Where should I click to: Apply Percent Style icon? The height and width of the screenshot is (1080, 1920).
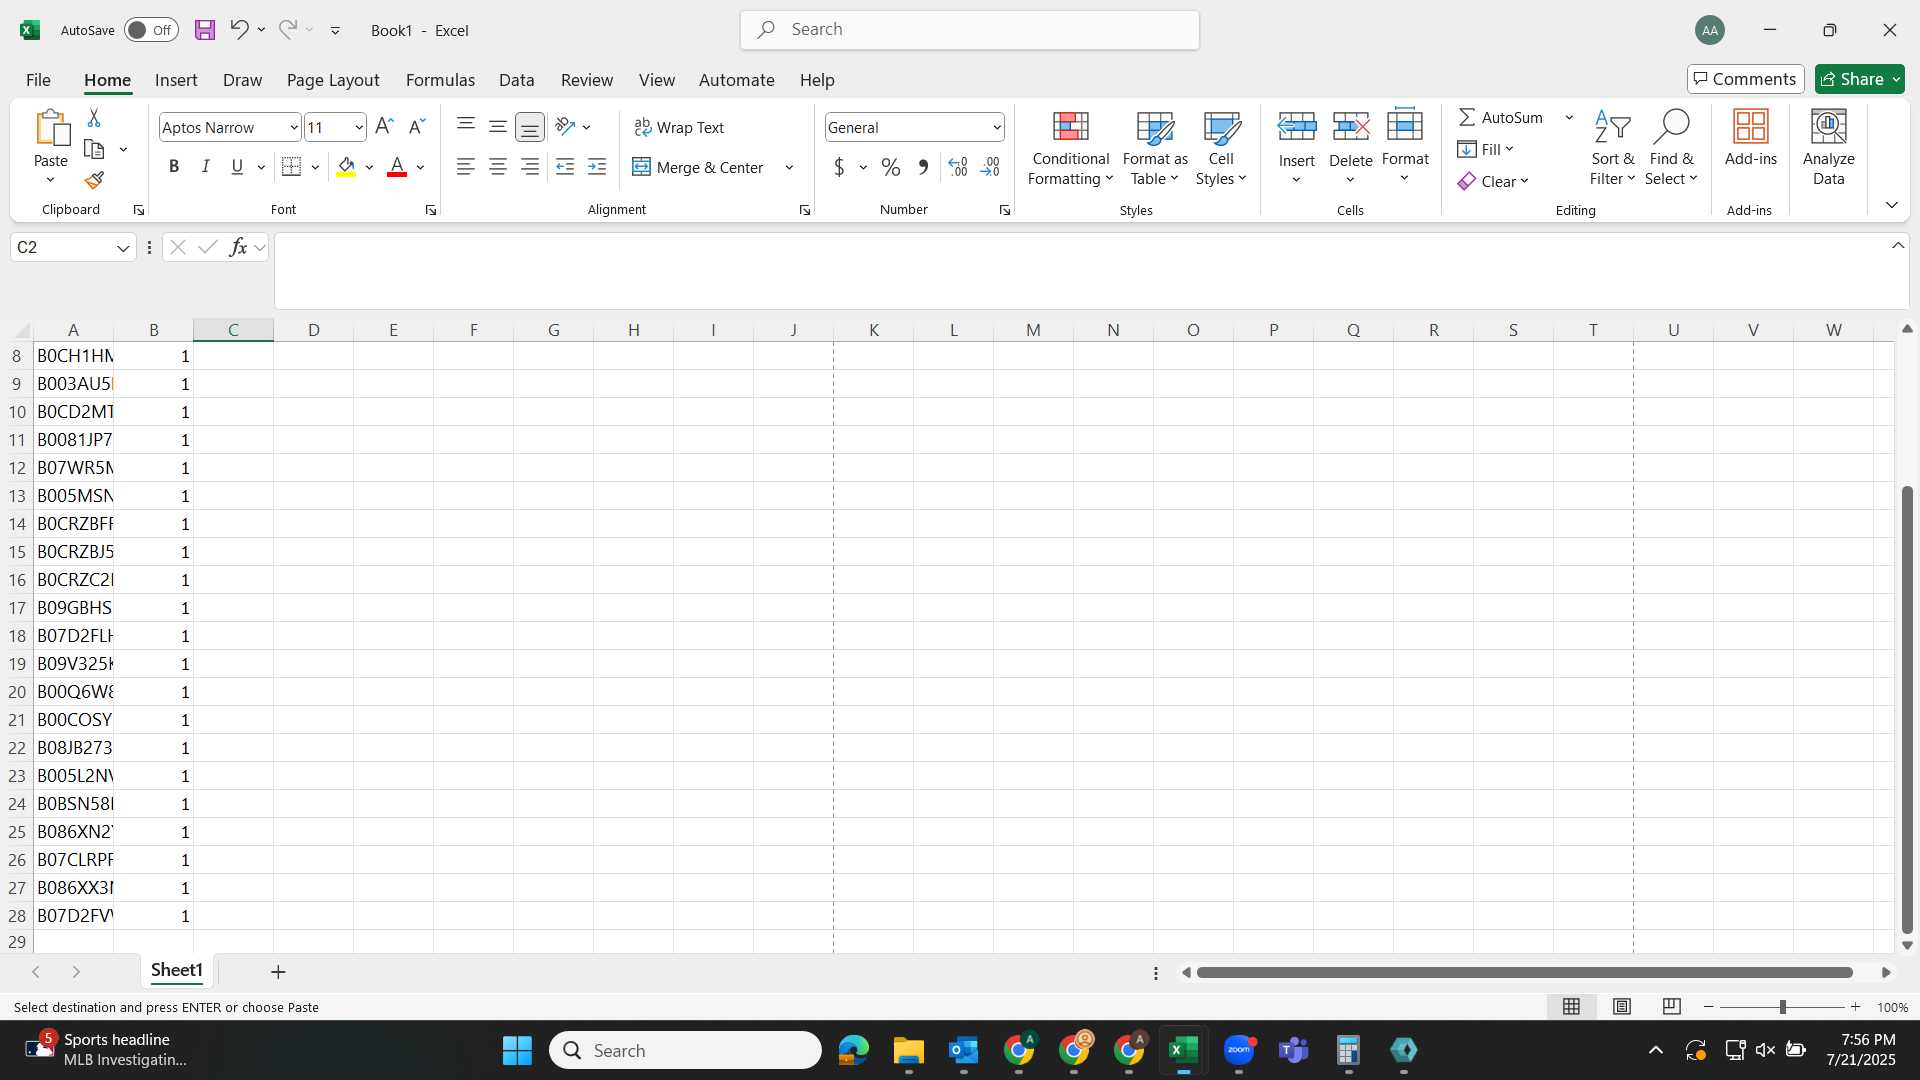(x=891, y=167)
